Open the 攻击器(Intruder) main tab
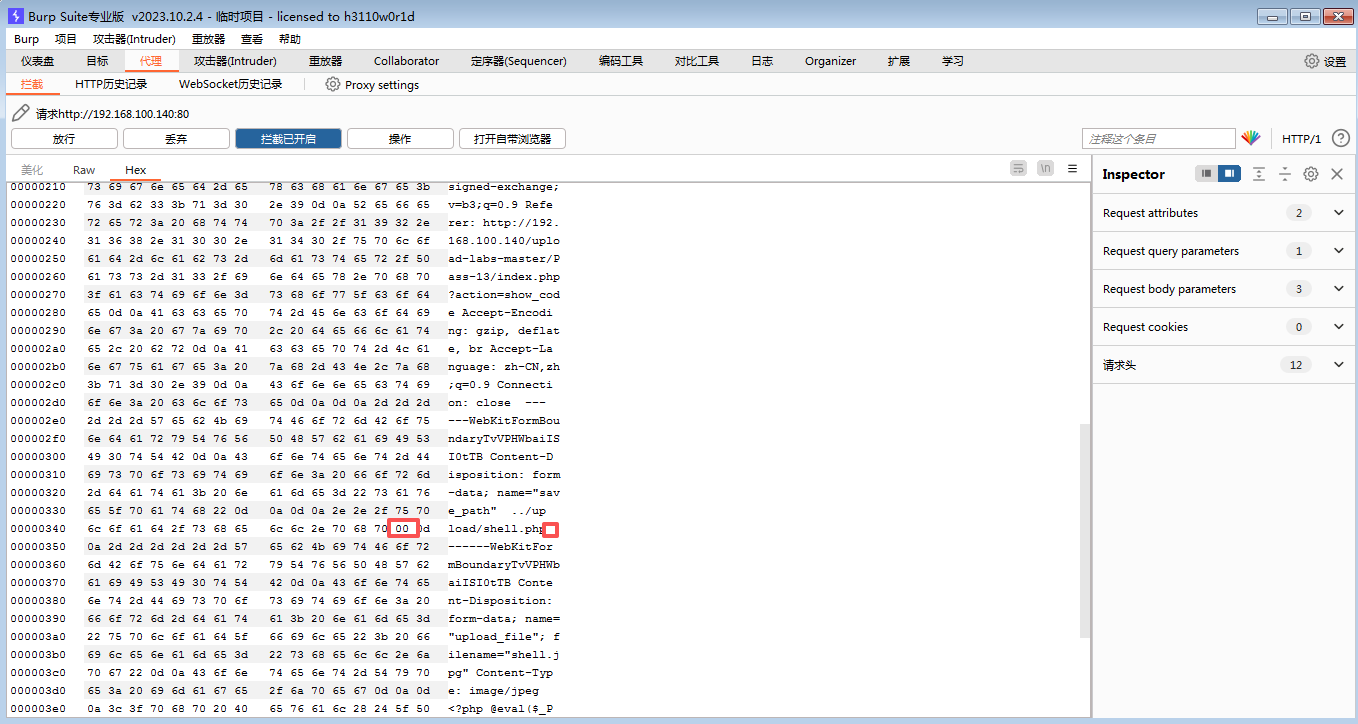Image resolution: width=1358 pixels, height=724 pixels. coord(236,61)
